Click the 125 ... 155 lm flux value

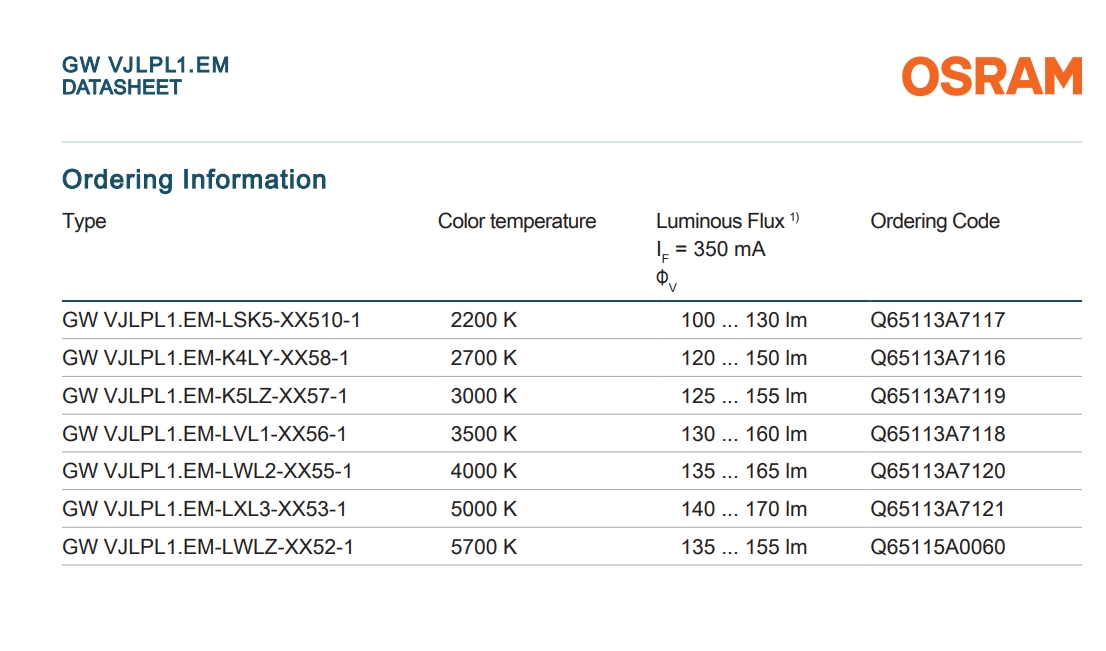(744, 396)
